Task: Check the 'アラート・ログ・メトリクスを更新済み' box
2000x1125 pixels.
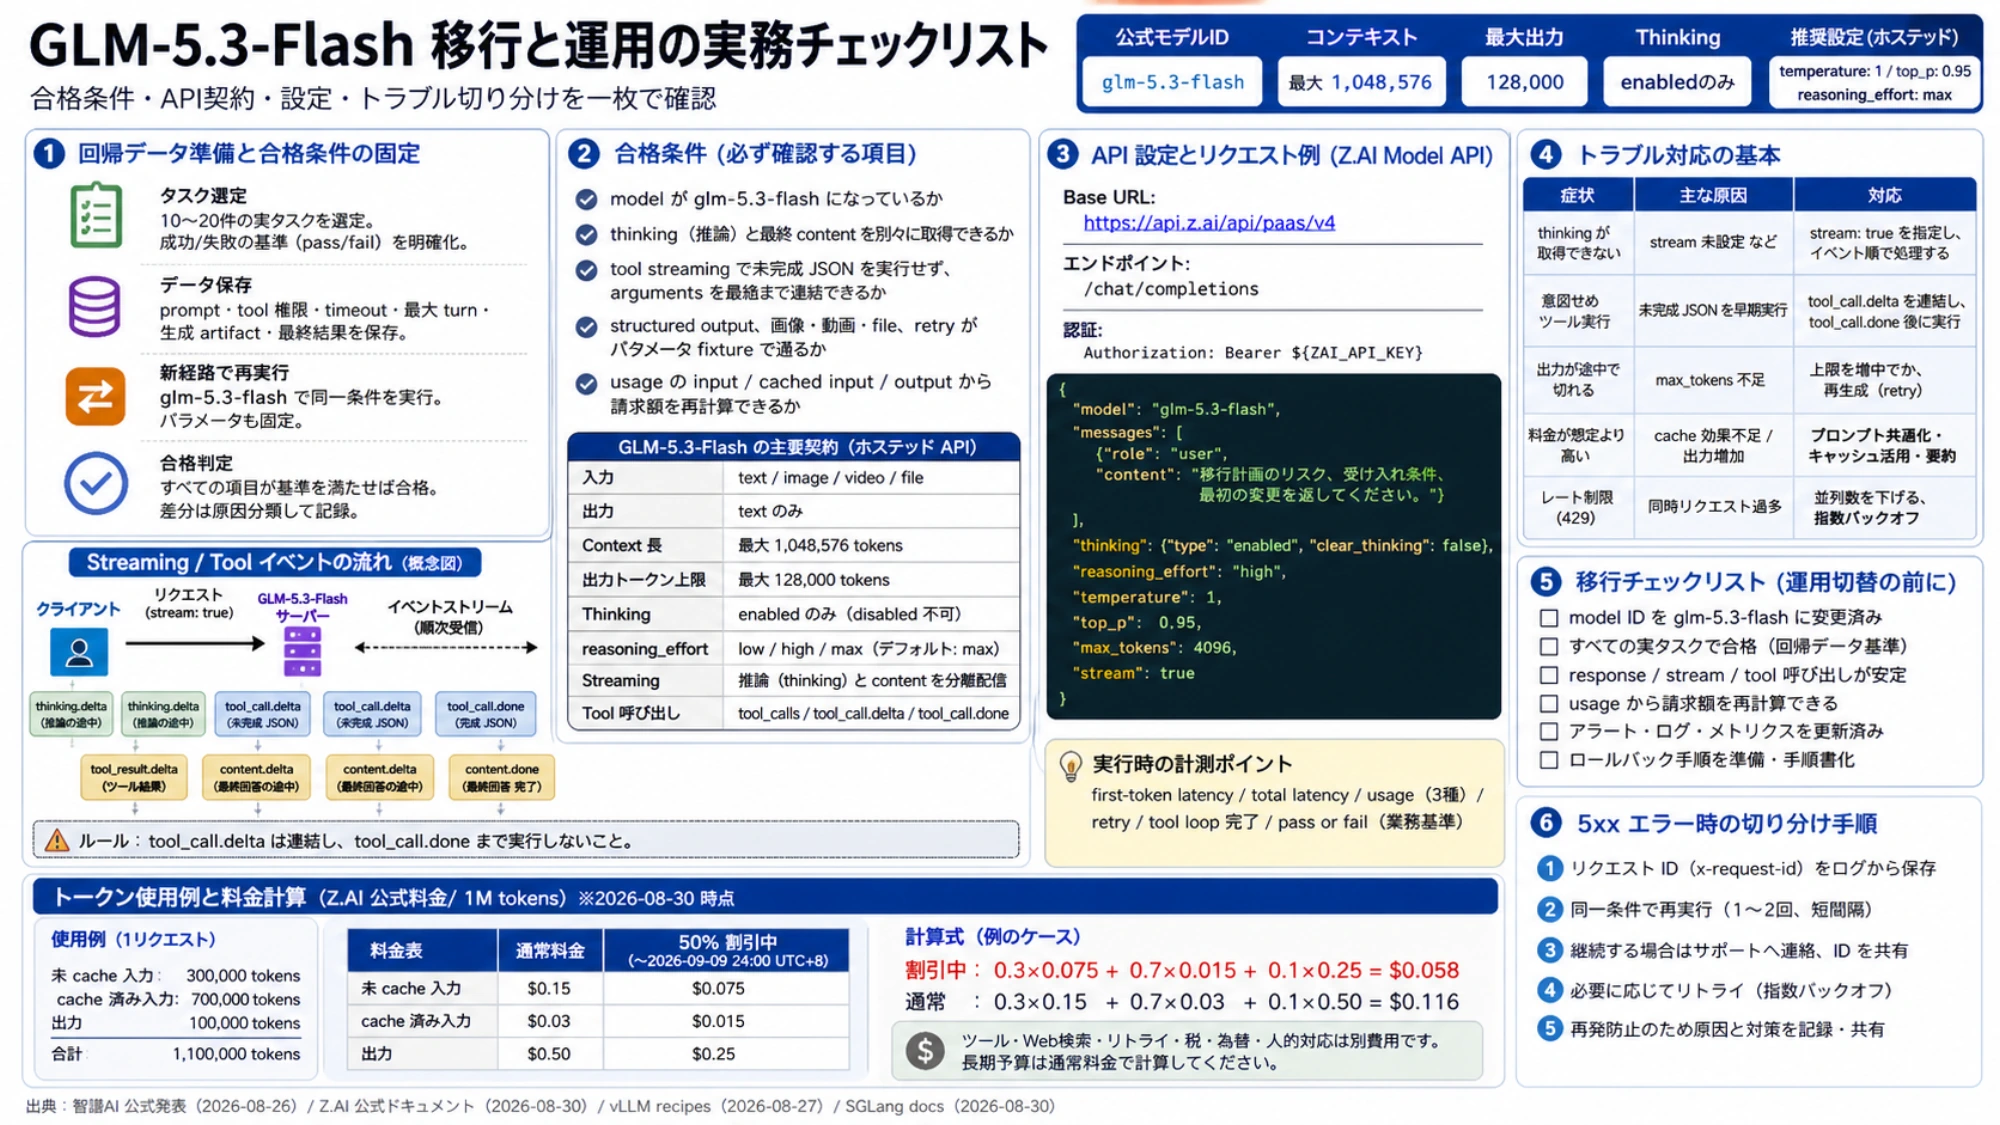Action: tap(1549, 732)
